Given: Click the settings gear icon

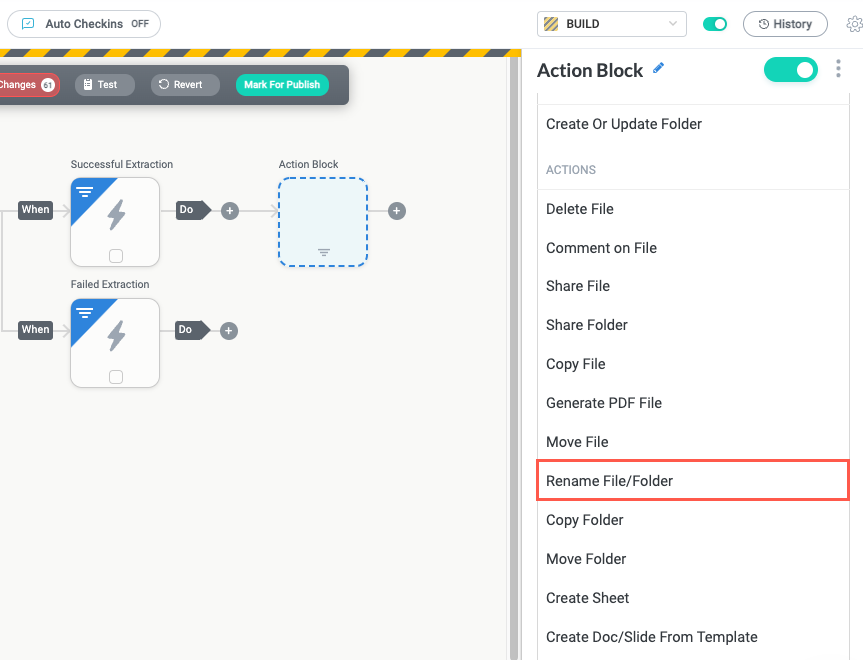Looking at the screenshot, I should [853, 23].
